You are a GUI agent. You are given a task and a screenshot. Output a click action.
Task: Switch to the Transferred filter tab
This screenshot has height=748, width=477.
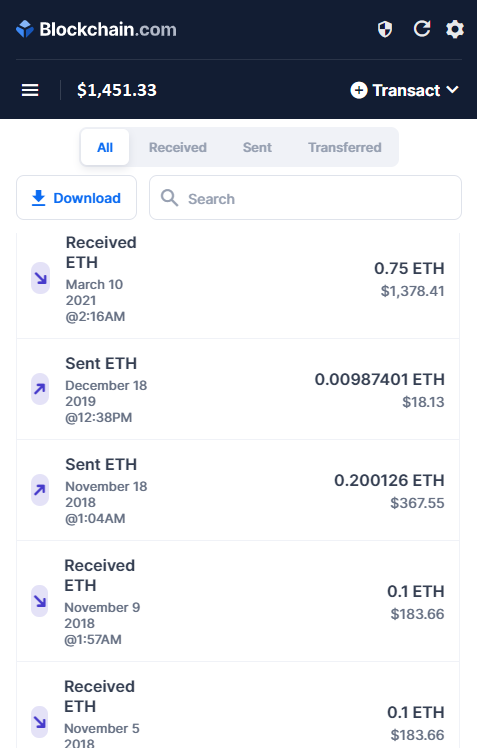344,147
